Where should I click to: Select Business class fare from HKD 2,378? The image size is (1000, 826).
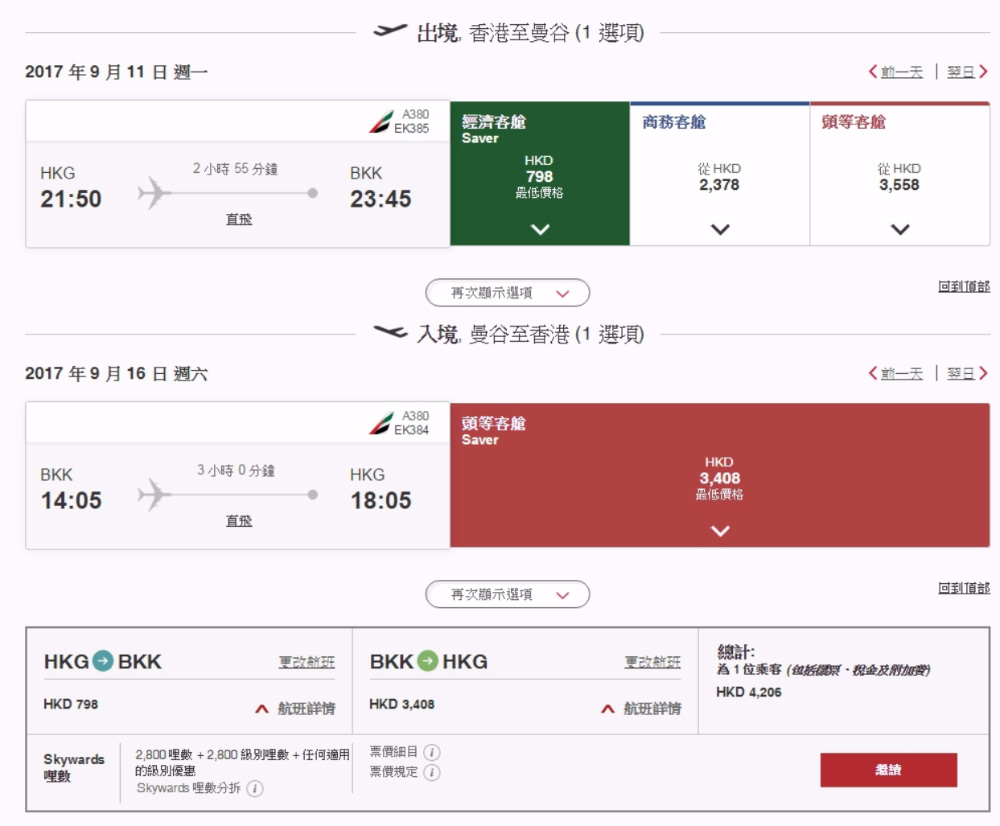(720, 176)
